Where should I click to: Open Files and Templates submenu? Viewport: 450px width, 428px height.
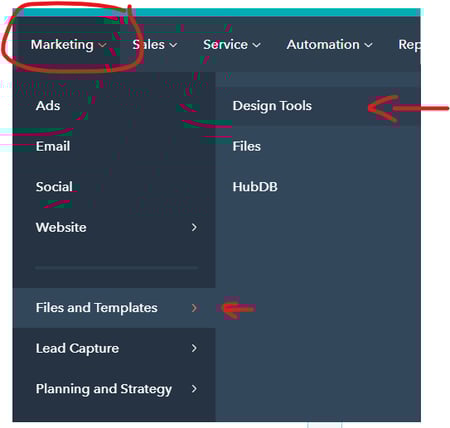114,308
